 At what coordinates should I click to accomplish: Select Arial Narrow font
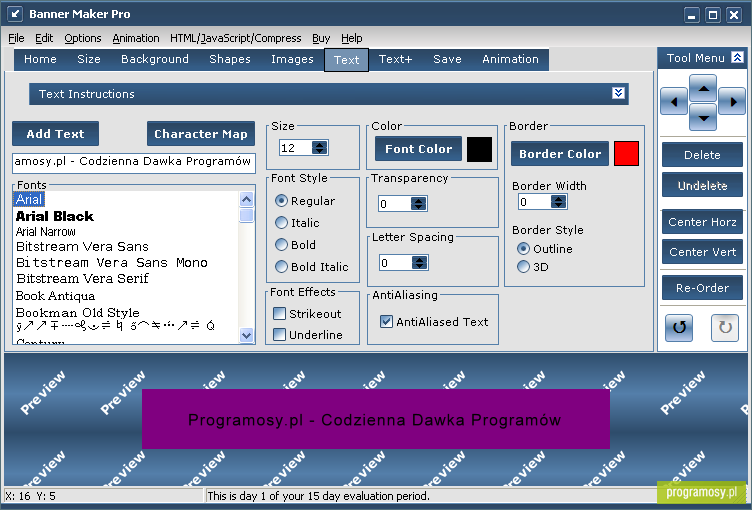[46, 232]
